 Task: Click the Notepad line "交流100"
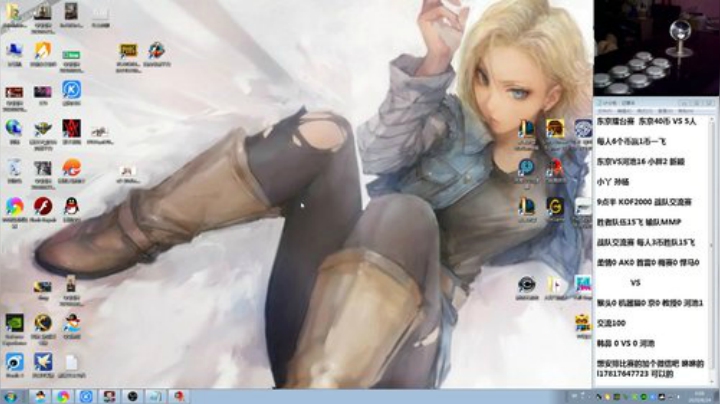[611, 323]
